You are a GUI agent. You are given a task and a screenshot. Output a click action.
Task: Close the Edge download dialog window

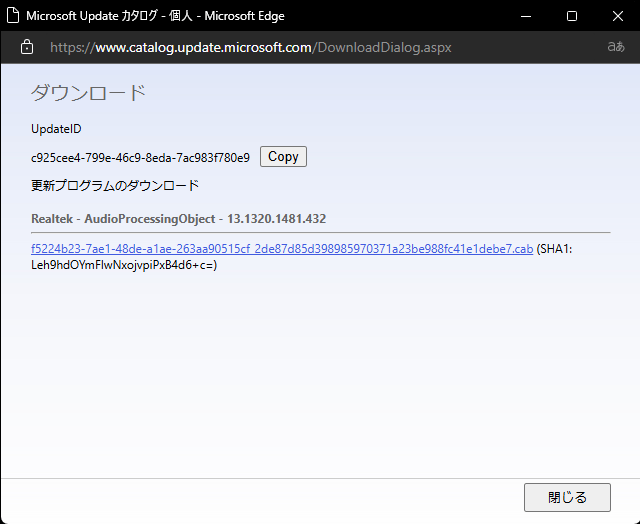[x=618, y=16]
